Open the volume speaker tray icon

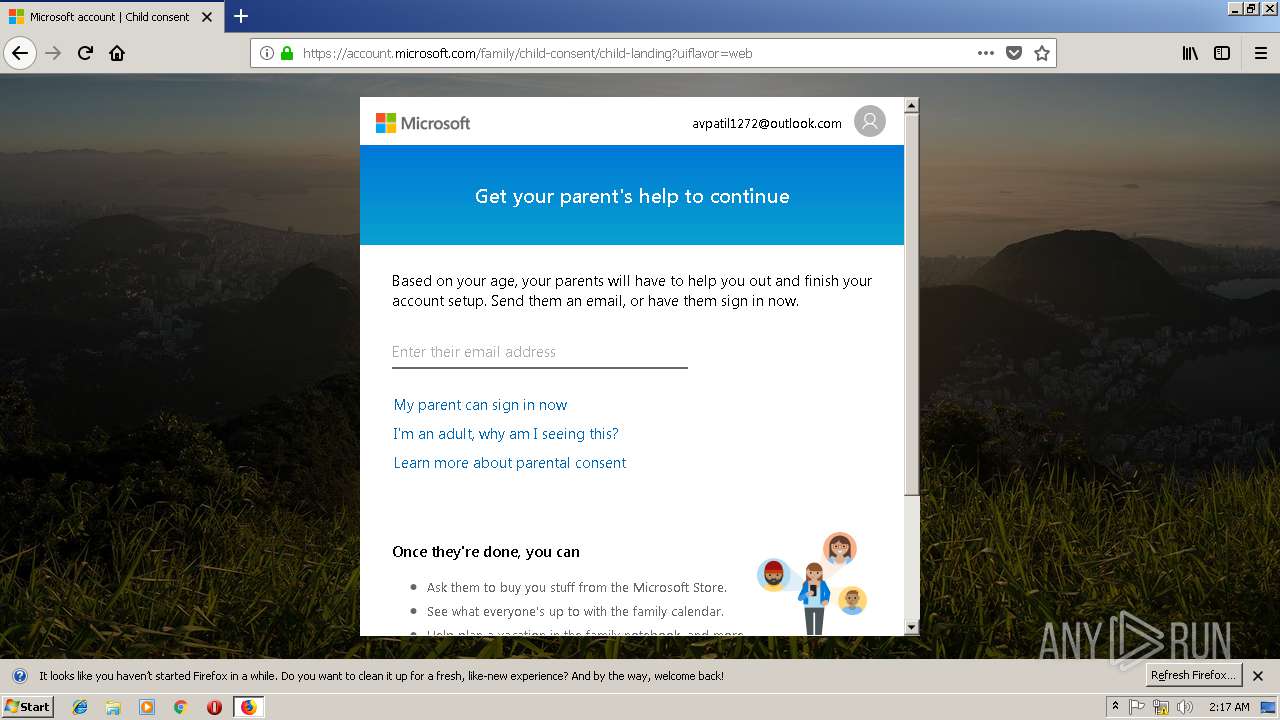(1185, 707)
